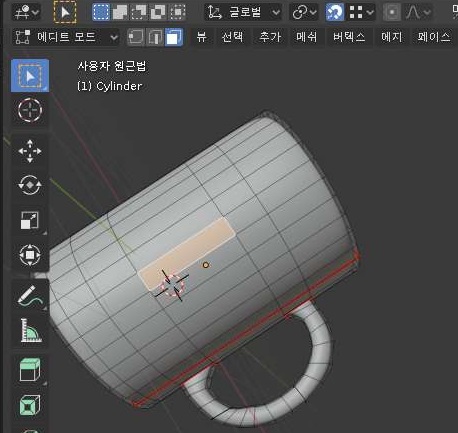This screenshot has height=433, width=458.
Task: Click the tweak select cursor icon in header
Action: pos(65,12)
